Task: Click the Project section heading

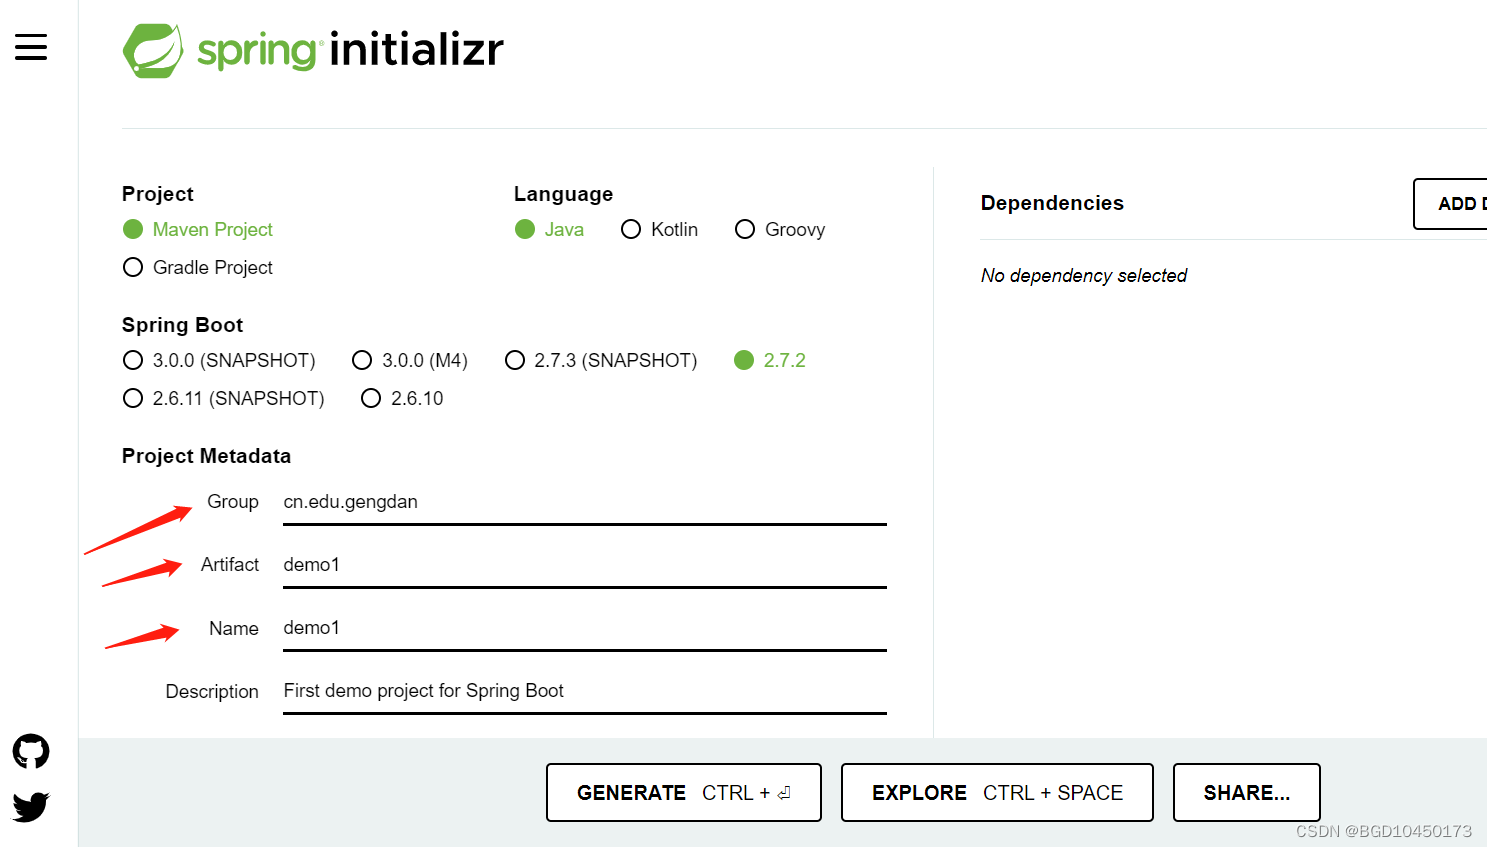Action: (x=158, y=194)
